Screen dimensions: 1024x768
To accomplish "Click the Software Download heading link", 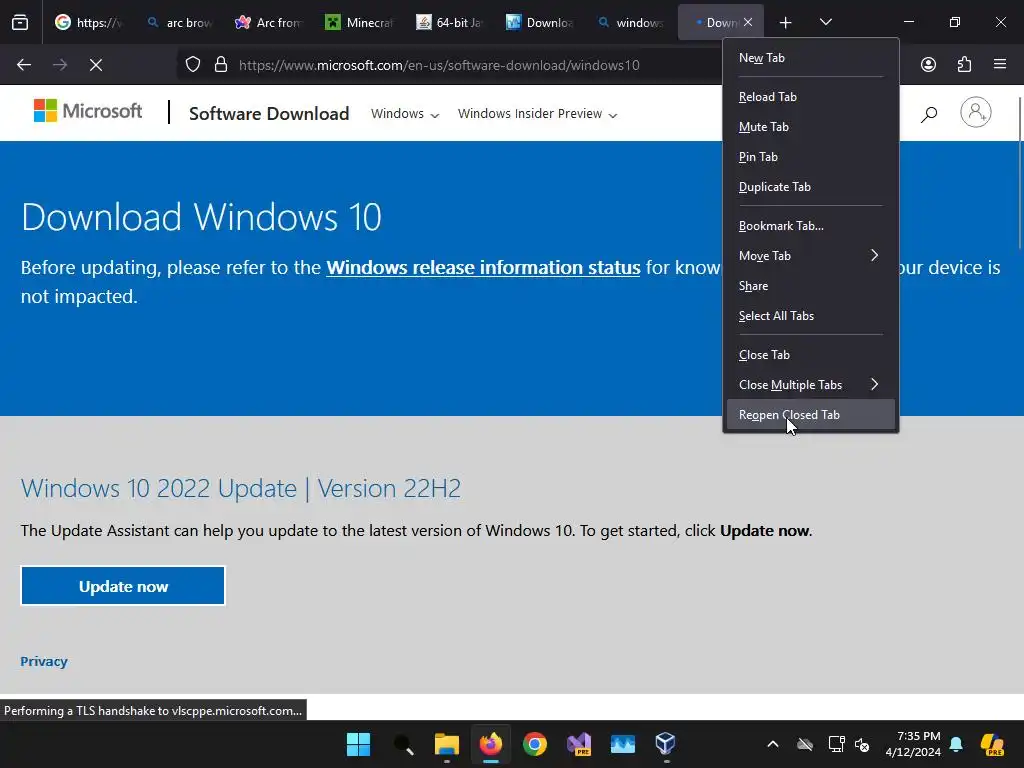I will pos(269,114).
